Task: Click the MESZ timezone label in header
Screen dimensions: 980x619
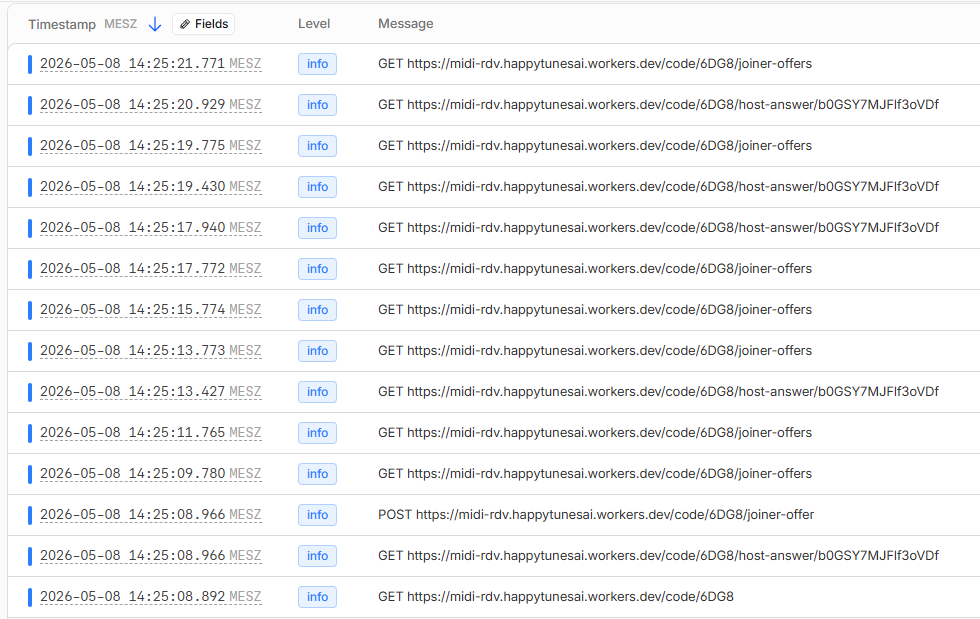Action: 121,24
